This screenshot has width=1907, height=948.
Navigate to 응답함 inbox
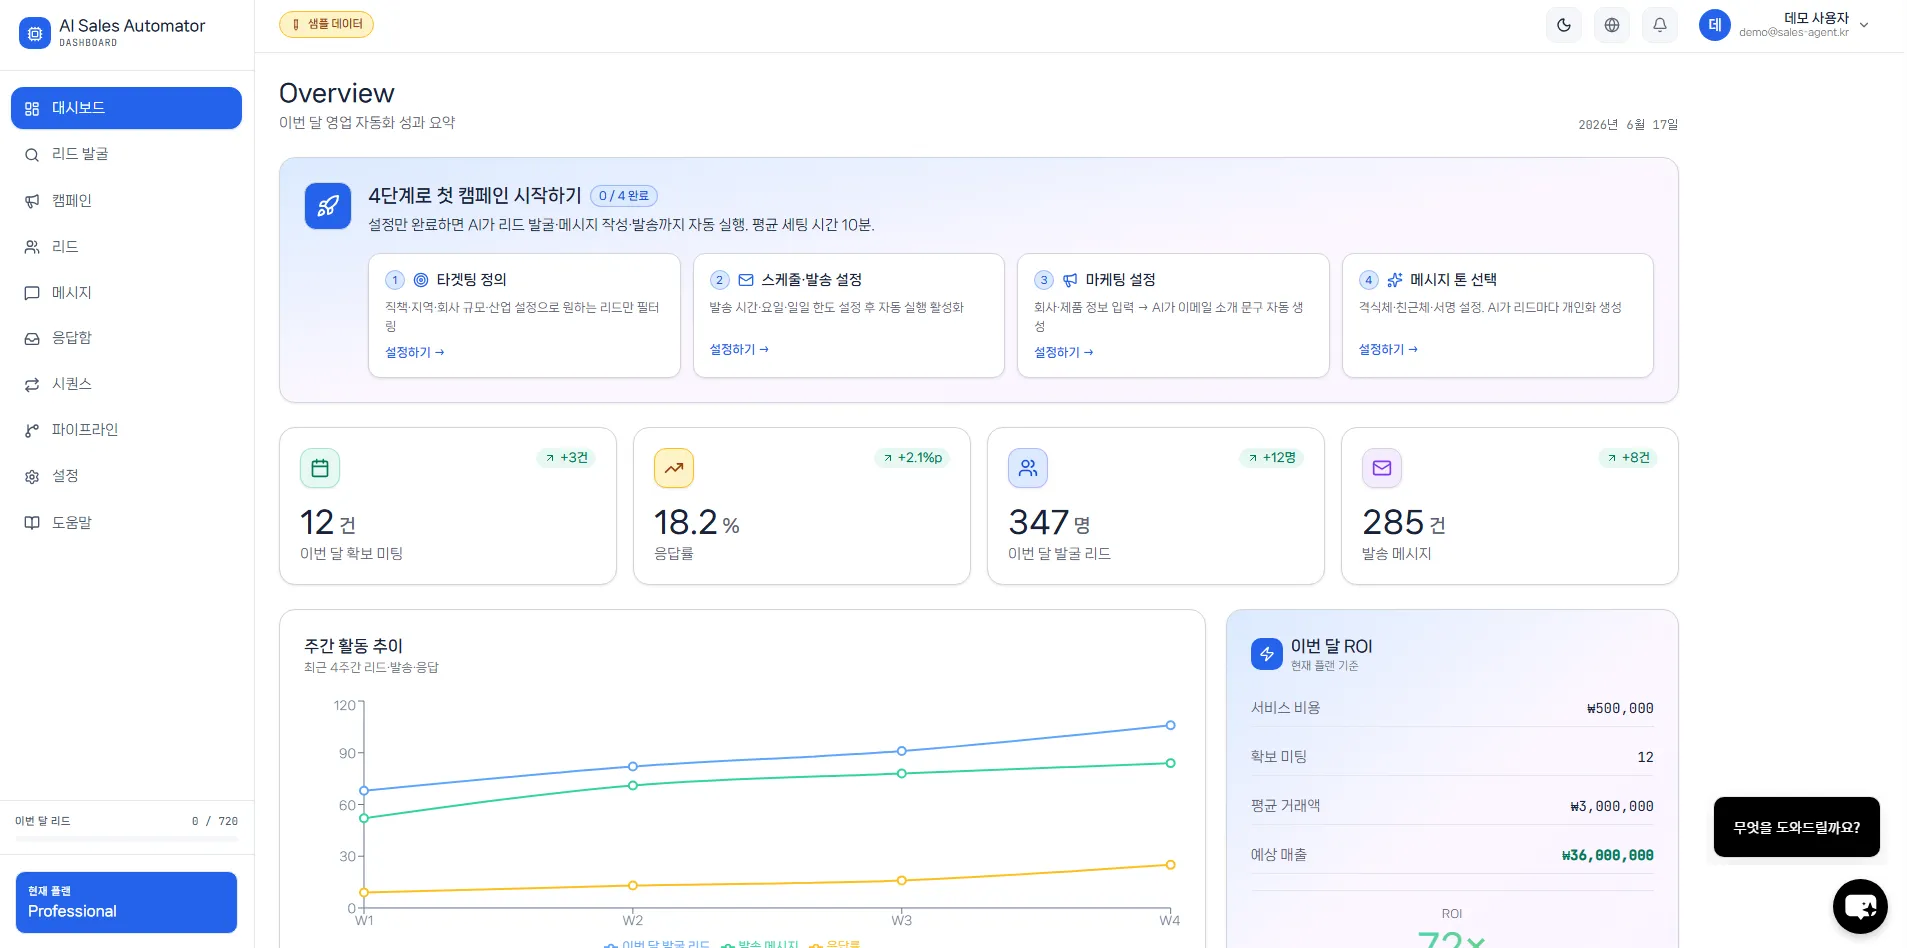pos(126,338)
